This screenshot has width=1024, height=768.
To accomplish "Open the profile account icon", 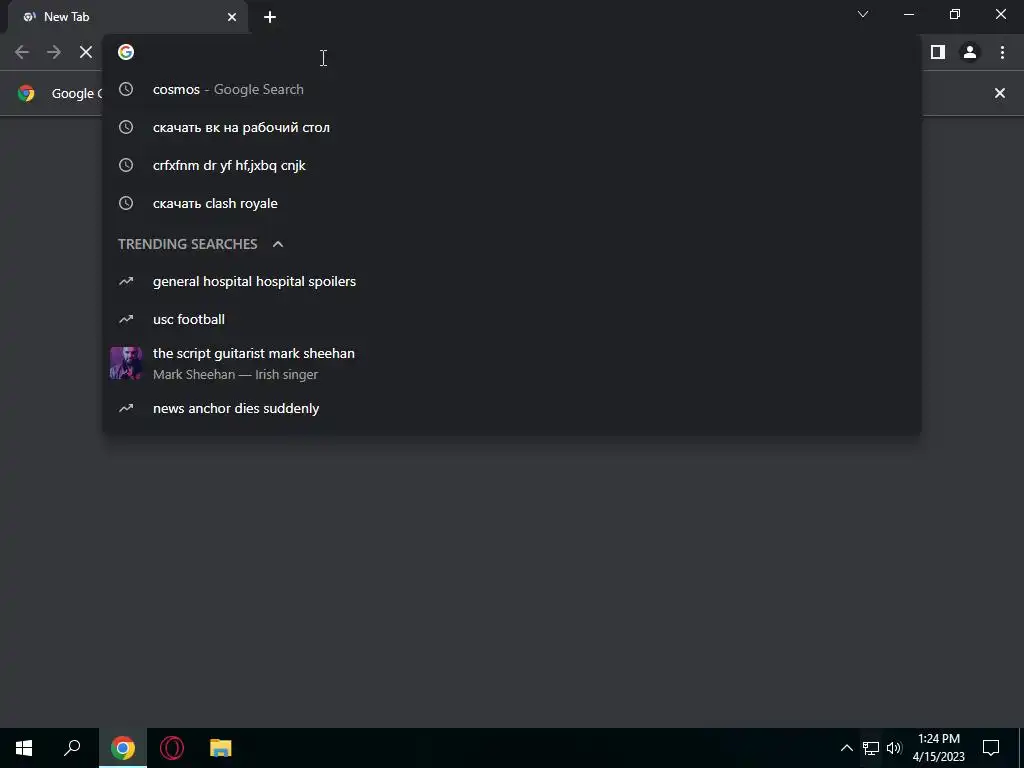I will (970, 52).
